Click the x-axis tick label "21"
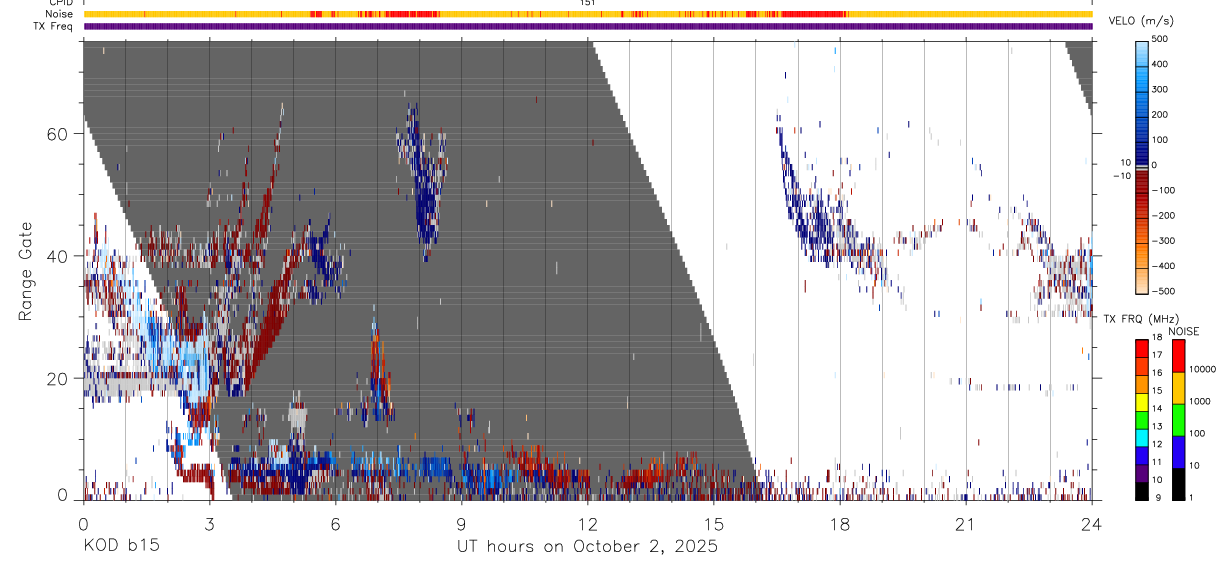Image resolution: width=1228 pixels, height=567 pixels. pyautogui.click(x=966, y=523)
